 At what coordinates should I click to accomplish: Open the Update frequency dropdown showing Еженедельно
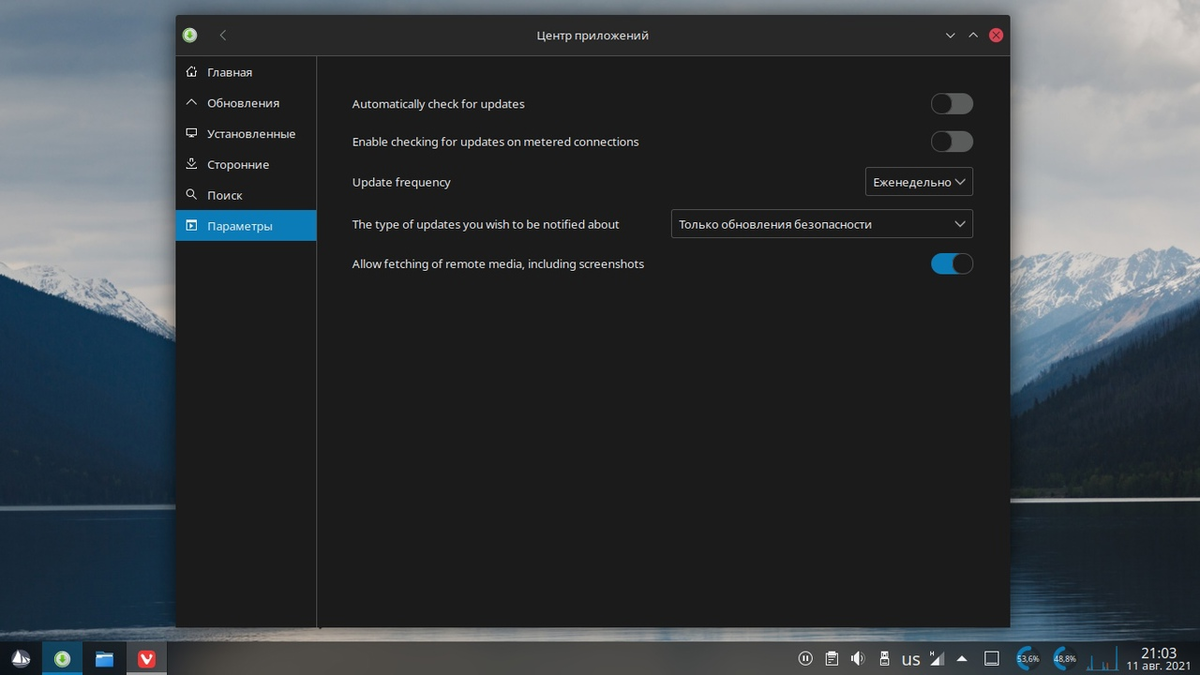[918, 181]
